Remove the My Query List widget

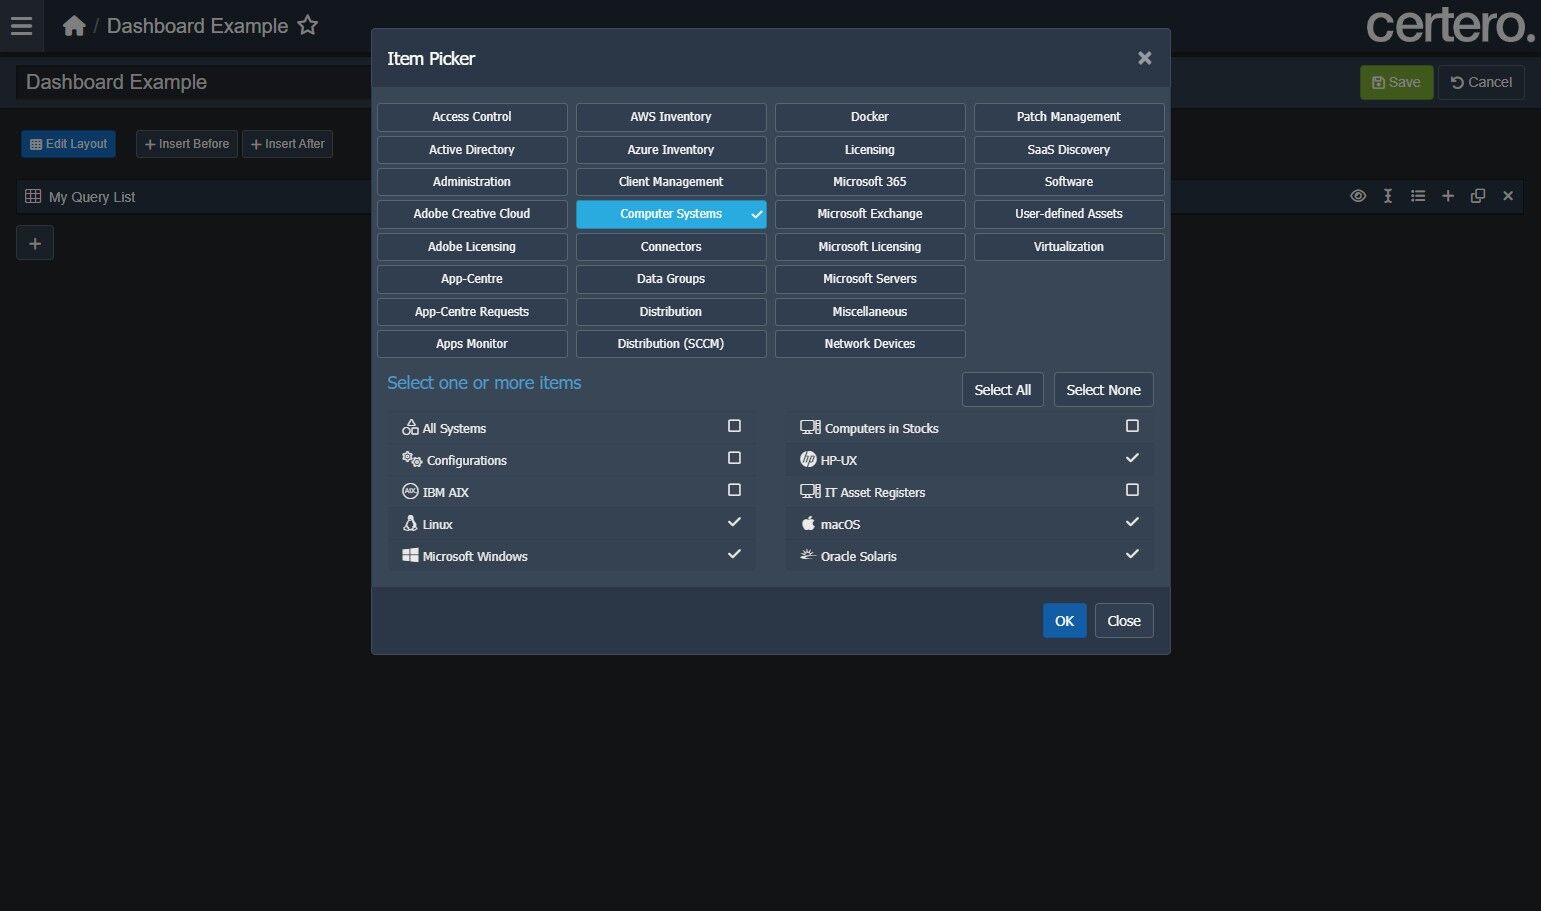click(1508, 196)
